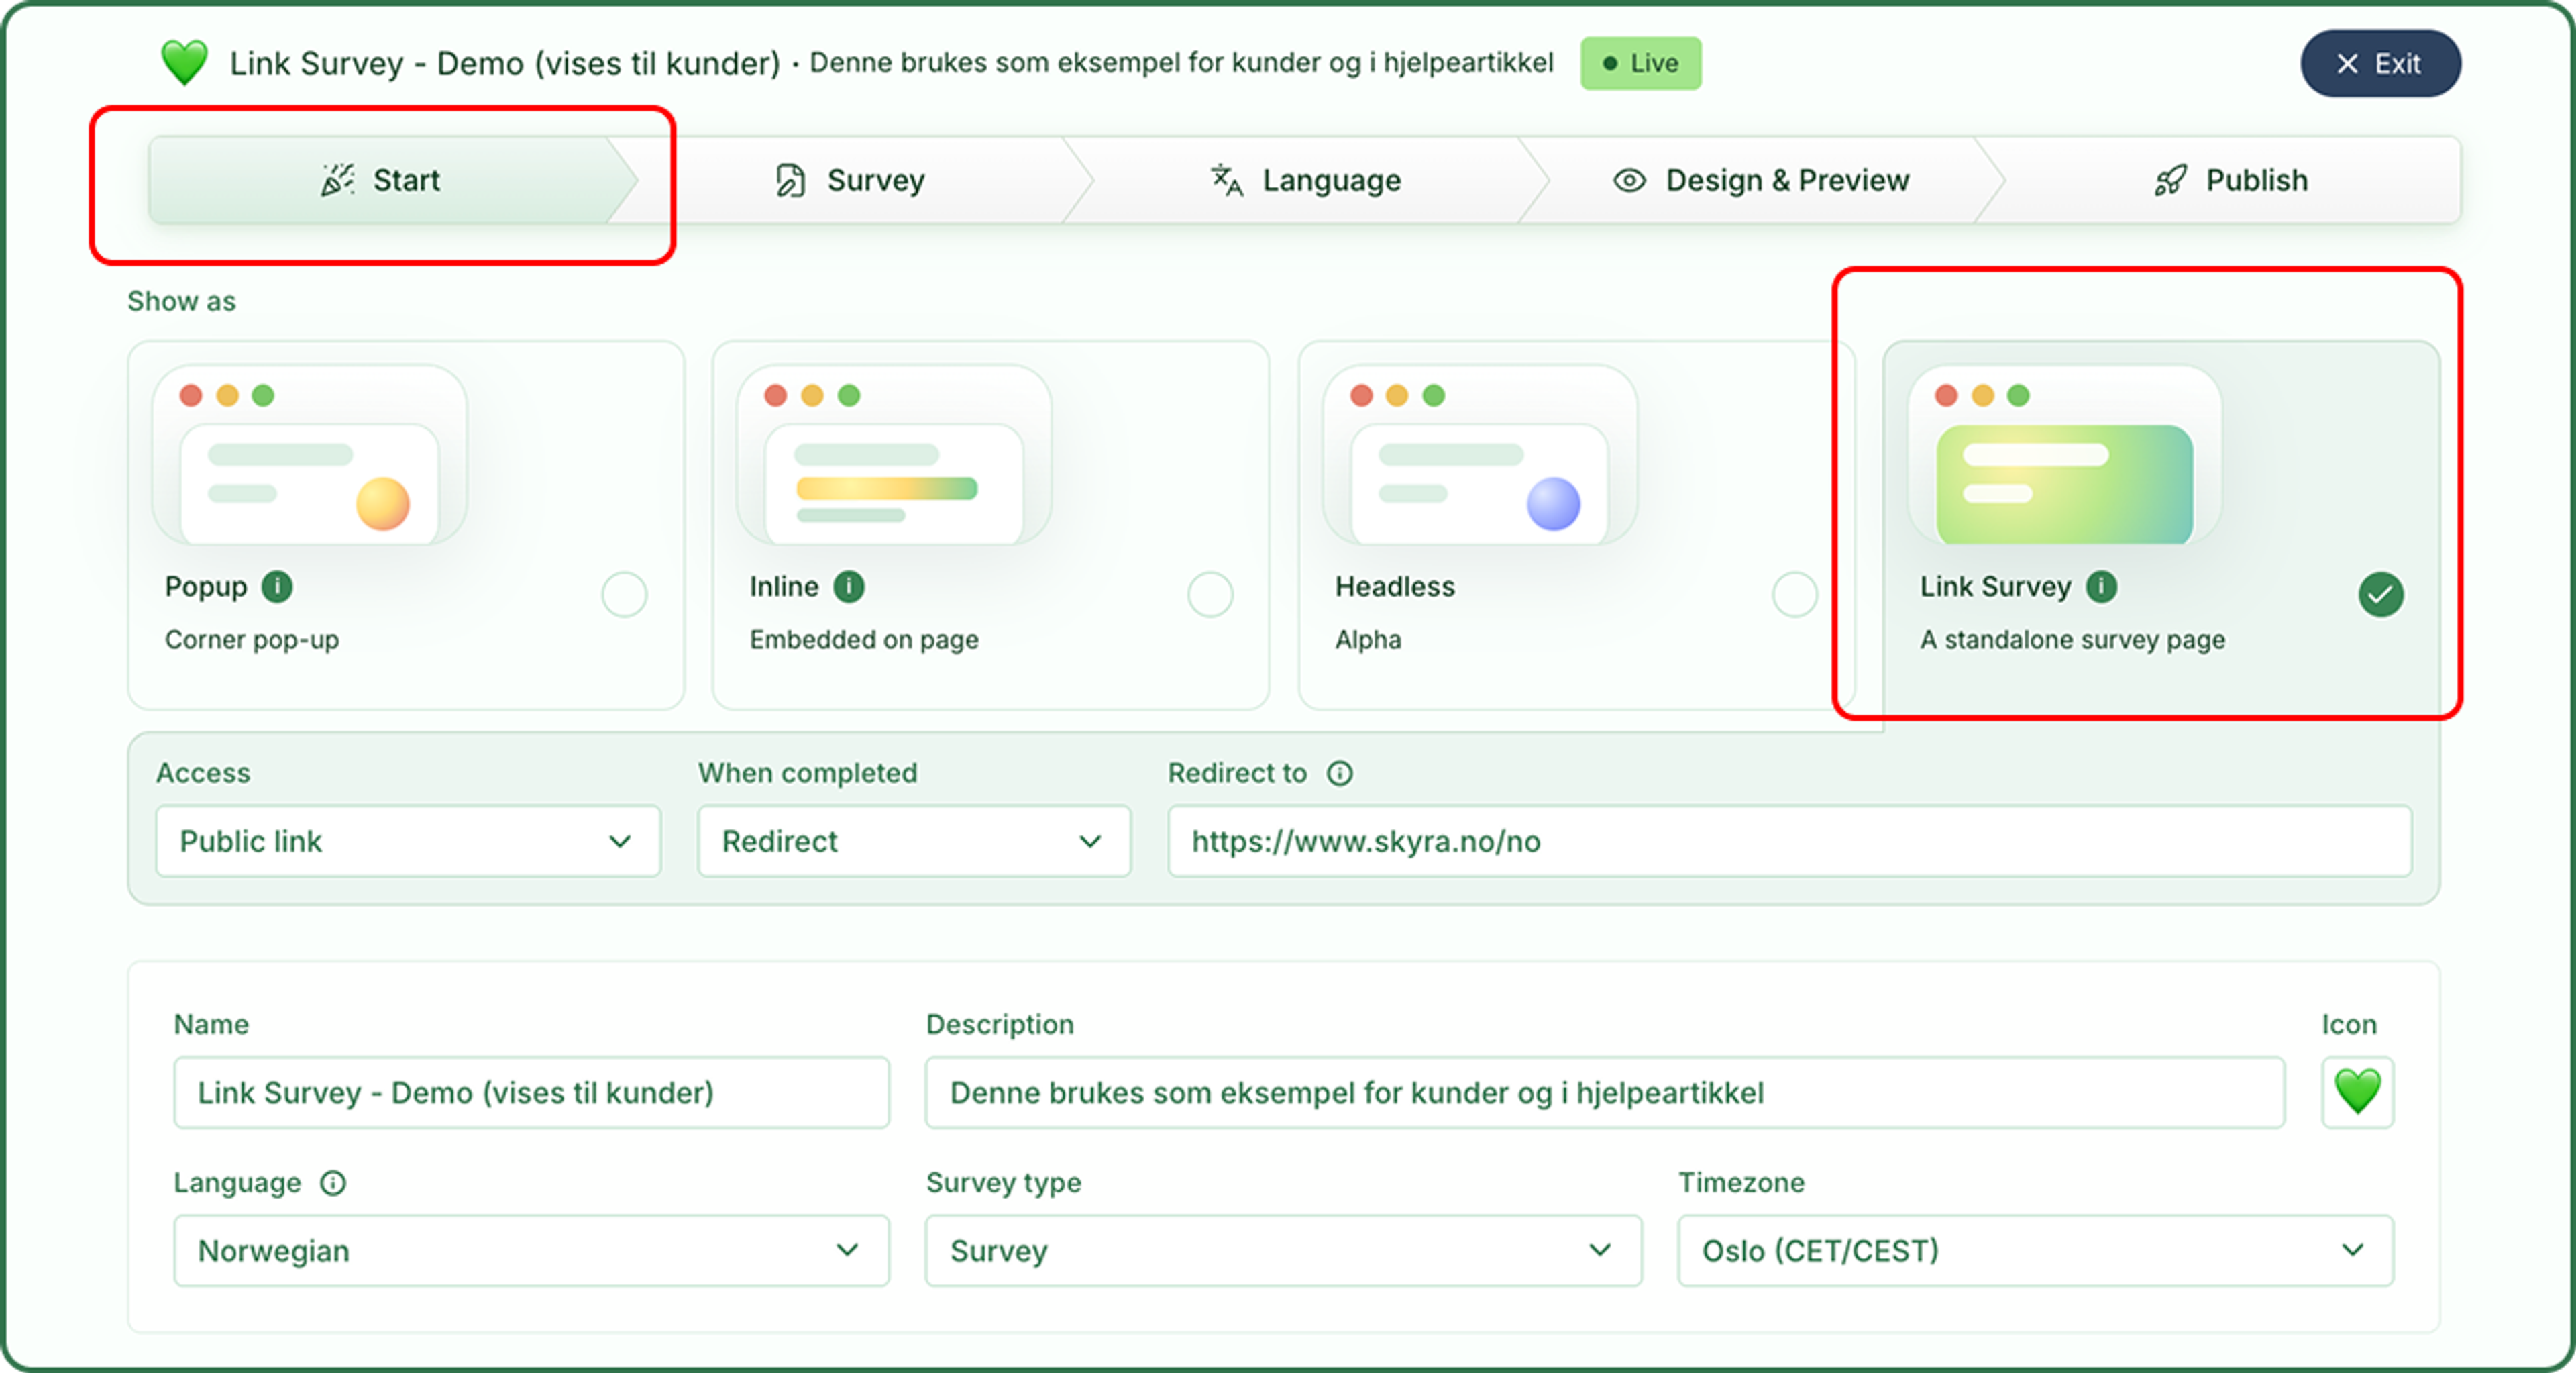The height and width of the screenshot is (1373, 2576).
Task: Select the Popup display option radio
Action: coord(624,595)
